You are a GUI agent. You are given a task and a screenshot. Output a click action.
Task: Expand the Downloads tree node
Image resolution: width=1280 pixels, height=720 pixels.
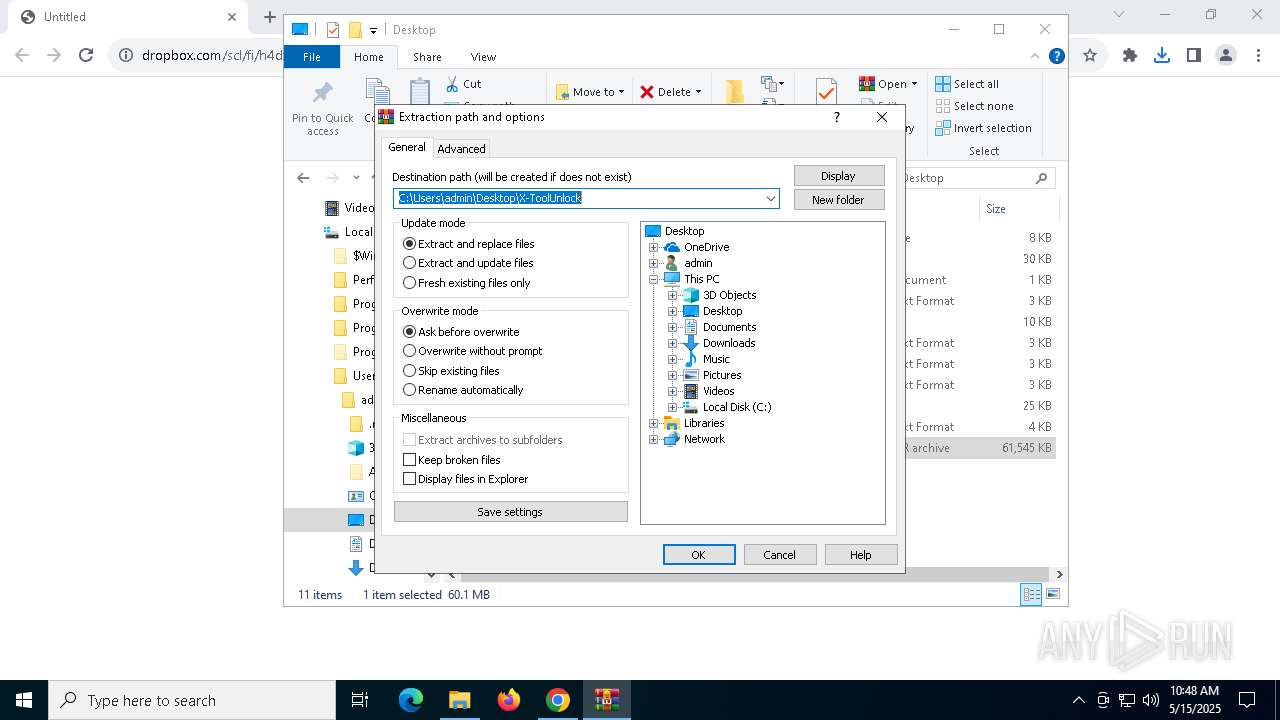pyautogui.click(x=673, y=343)
